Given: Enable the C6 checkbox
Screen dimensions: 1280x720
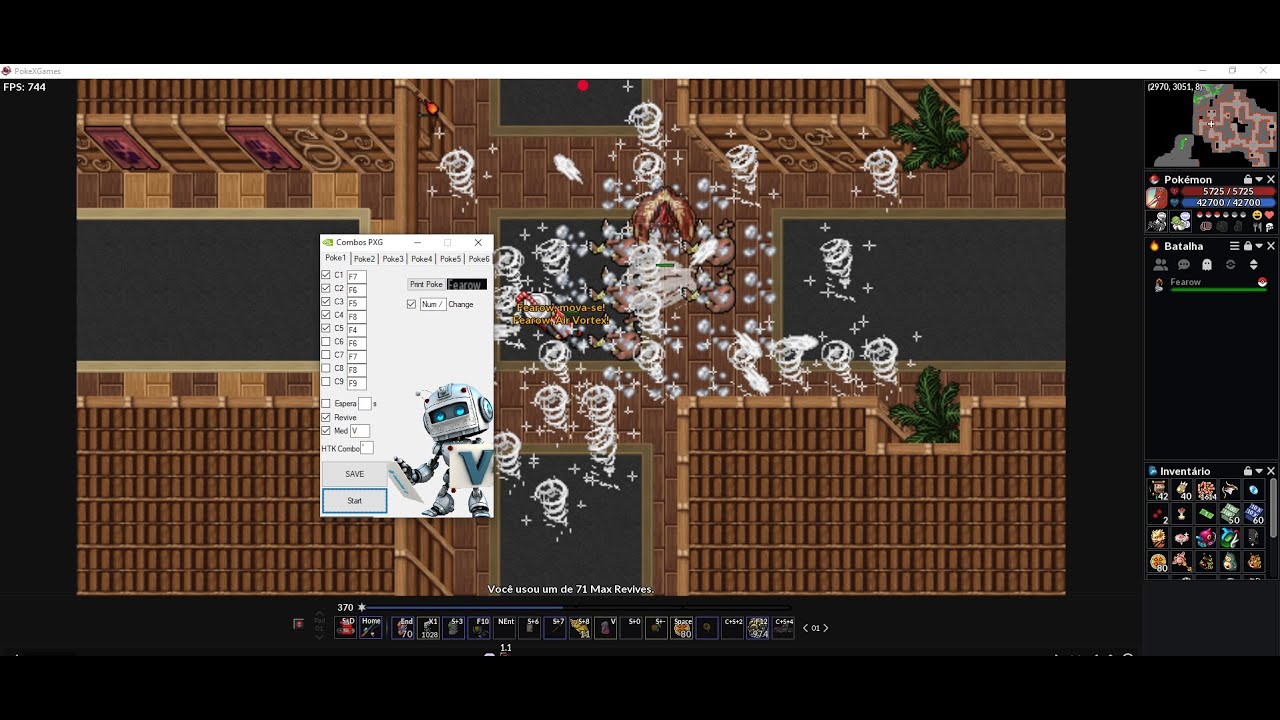Looking at the screenshot, I should click(326, 342).
